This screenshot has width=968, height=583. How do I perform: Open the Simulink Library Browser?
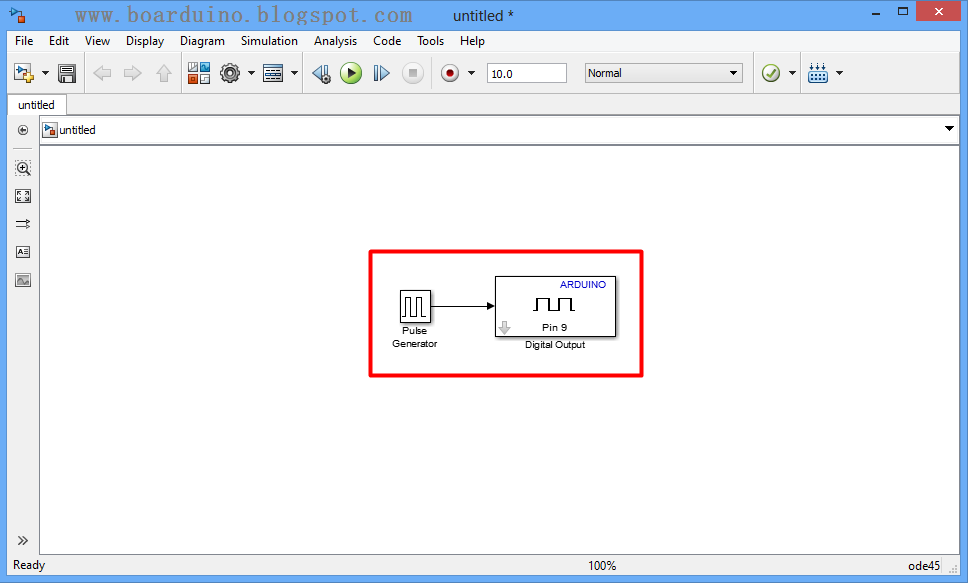[197, 72]
